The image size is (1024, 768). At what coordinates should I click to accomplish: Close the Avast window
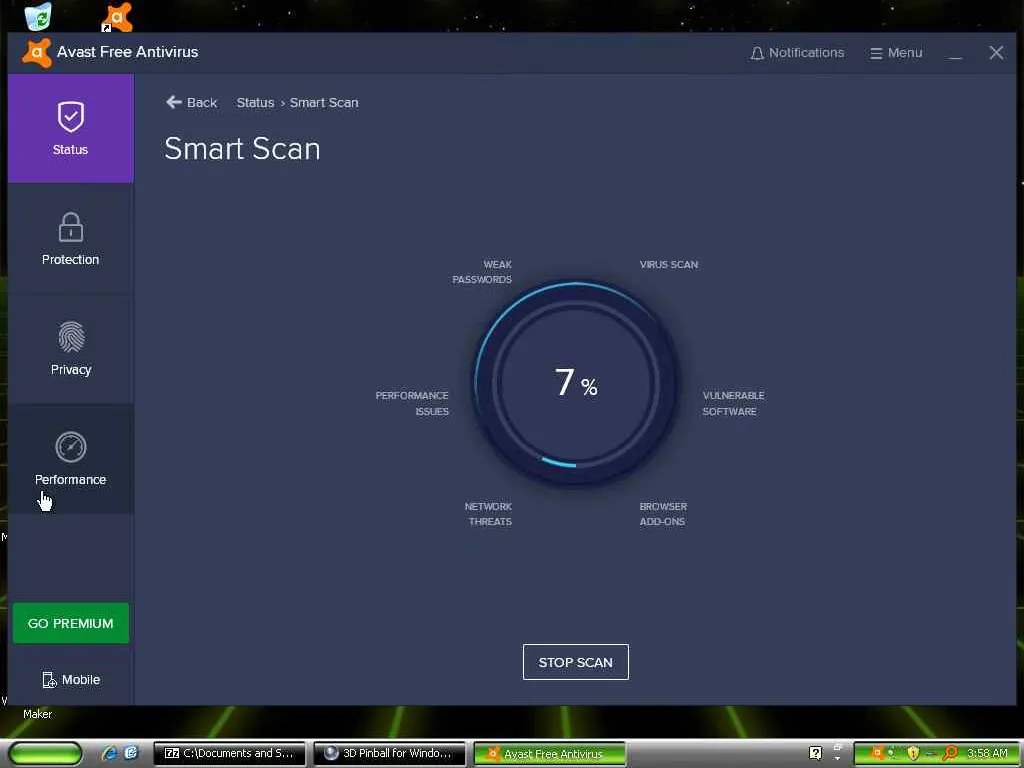(x=997, y=53)
